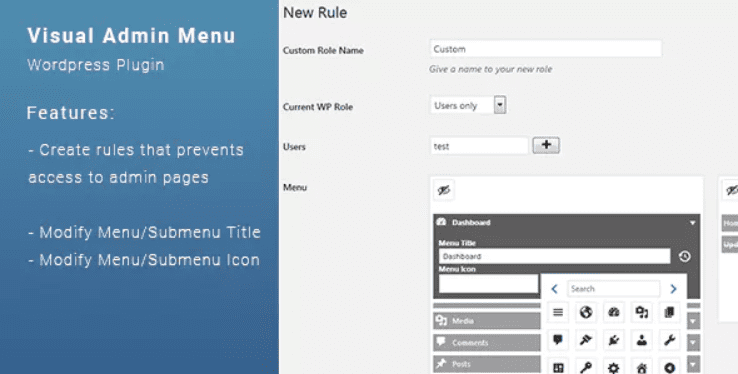Select the Comments menu row
Viewport: 738px width, 374px height.
(x=487, y=342)
